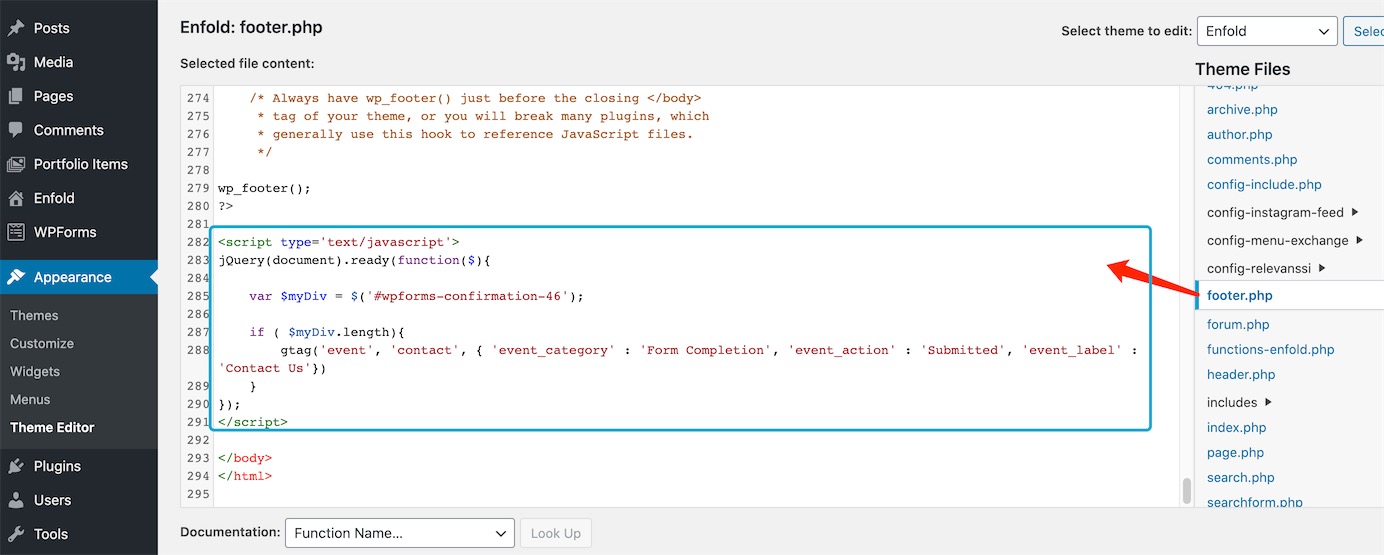Open the theme selection dropdown showing Enfold
Screen dimensions: 1384x555
1267,31
